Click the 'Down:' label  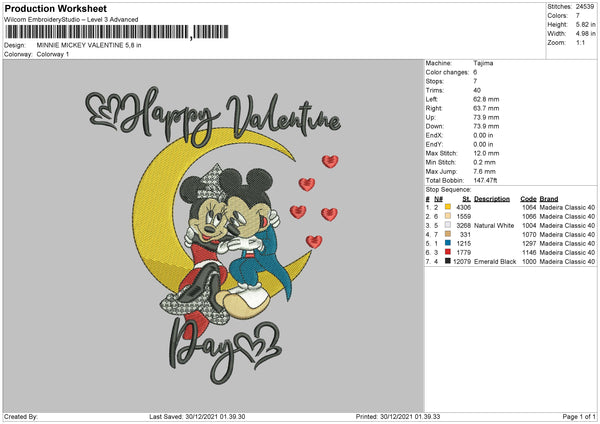pos(434,126)
